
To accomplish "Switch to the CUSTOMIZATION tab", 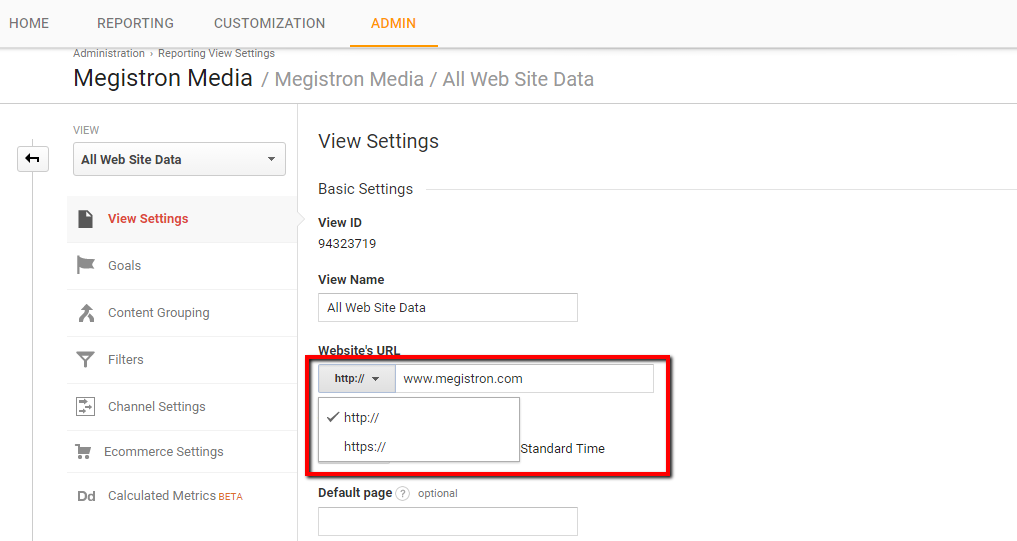I will 270,23.
